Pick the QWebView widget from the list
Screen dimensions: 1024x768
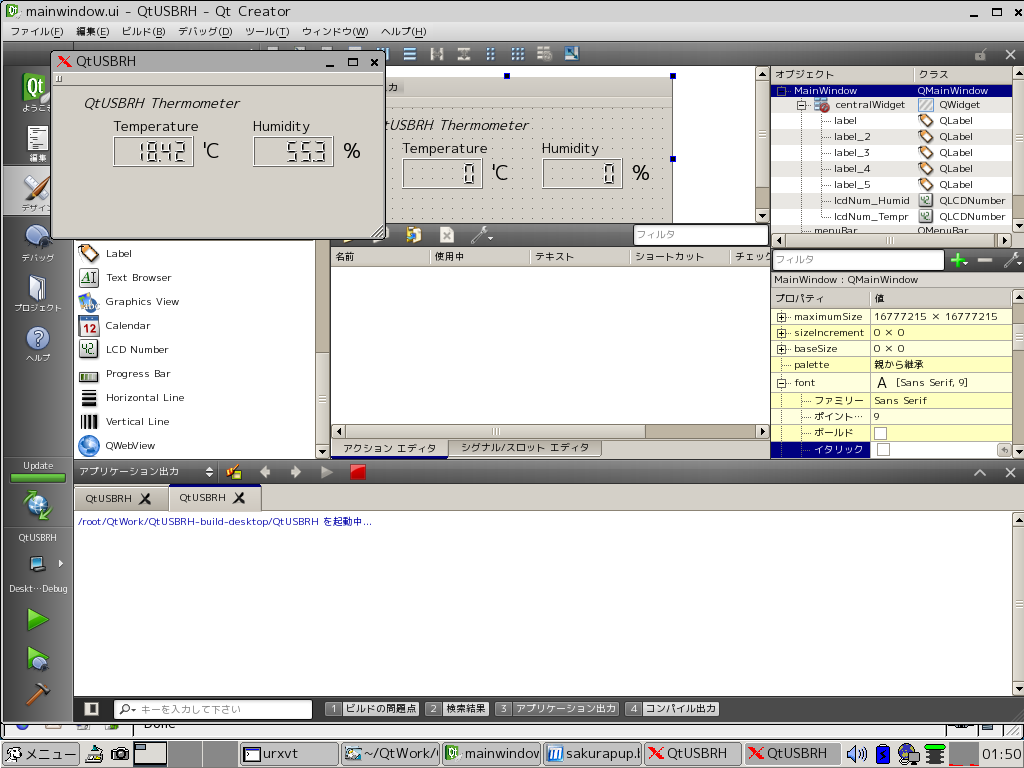click(x=130, y=446)
